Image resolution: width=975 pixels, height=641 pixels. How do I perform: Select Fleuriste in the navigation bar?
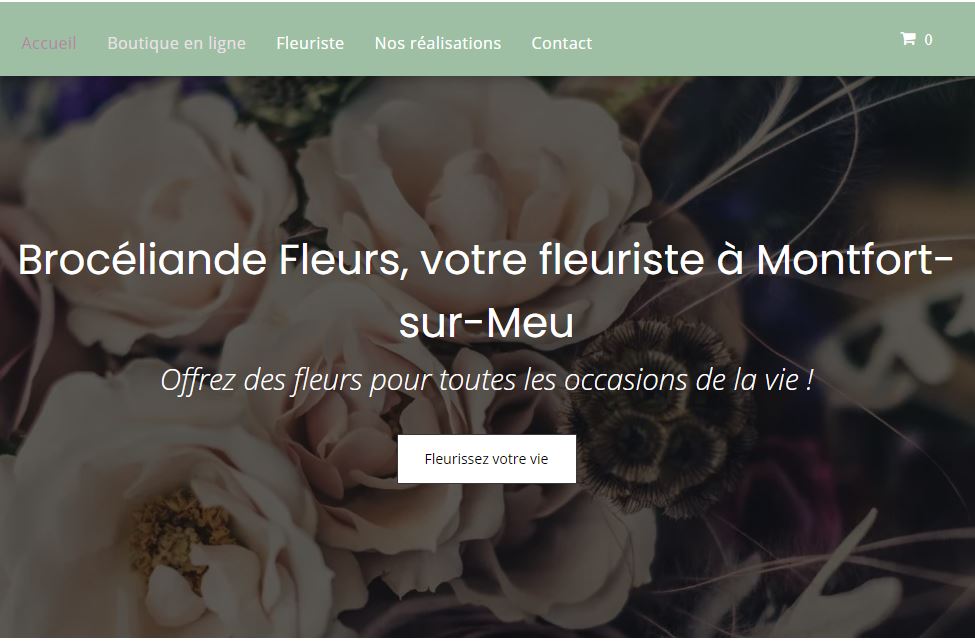[310, 43]
